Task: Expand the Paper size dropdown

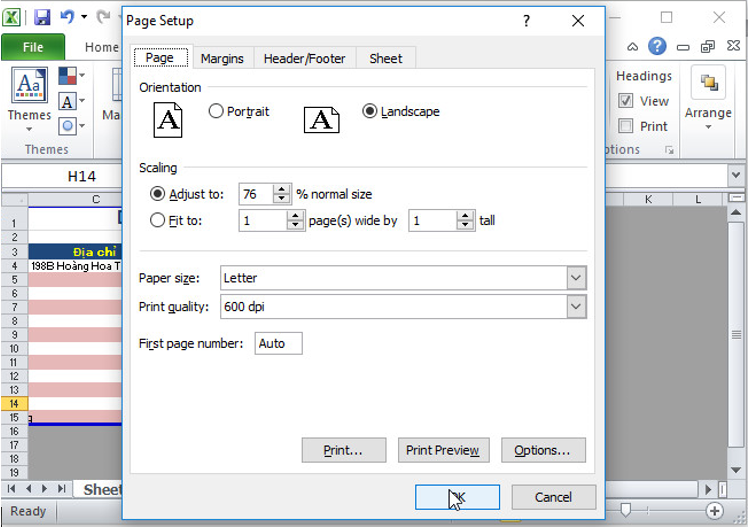Action: point(576,277)
